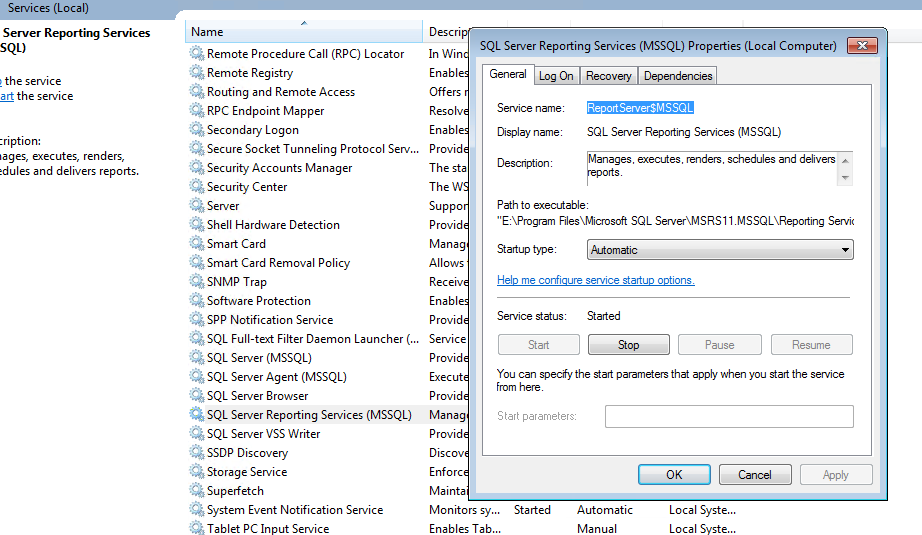
Task: Click gear icon next to SQL Server Browser
Action: click(x=196, y=396)
